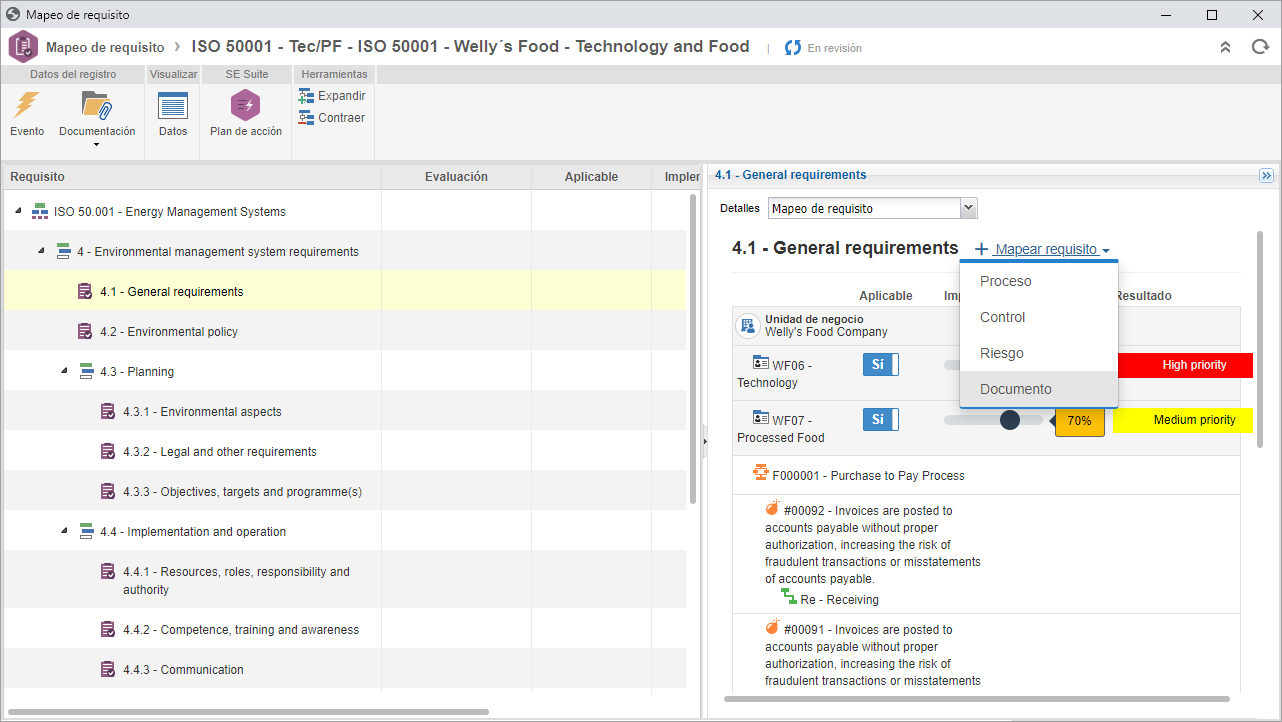The height and width of the screenshot is (722, 1282).
Task: Click the Resultado column label
Action: 1143,296
